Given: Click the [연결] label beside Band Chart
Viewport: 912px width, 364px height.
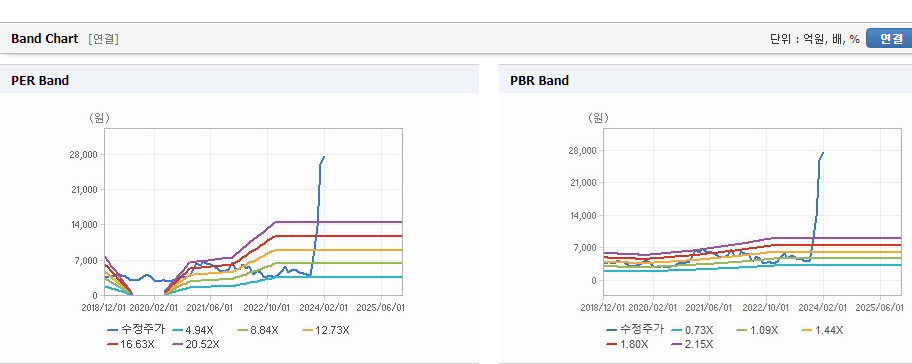Looking at the screenshot, I should pyautogui.click(x=104, y=39).
